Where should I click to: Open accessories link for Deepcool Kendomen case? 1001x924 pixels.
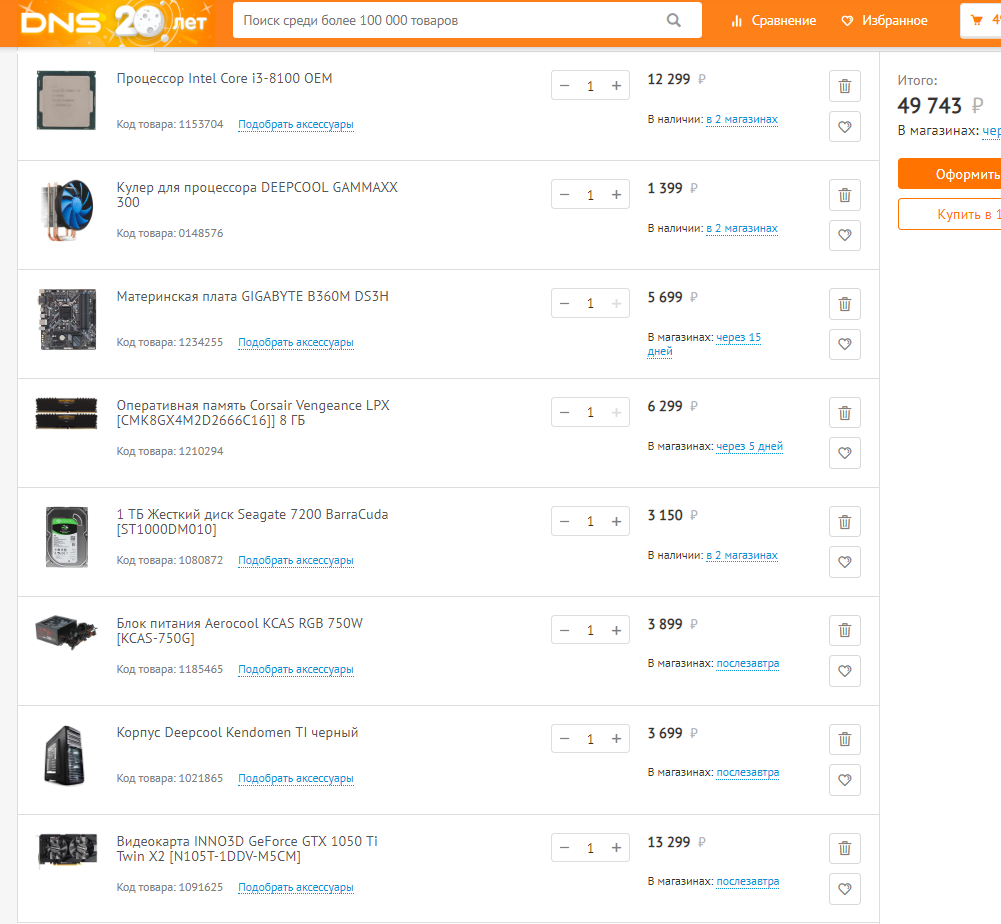click(x=296, y=778)
